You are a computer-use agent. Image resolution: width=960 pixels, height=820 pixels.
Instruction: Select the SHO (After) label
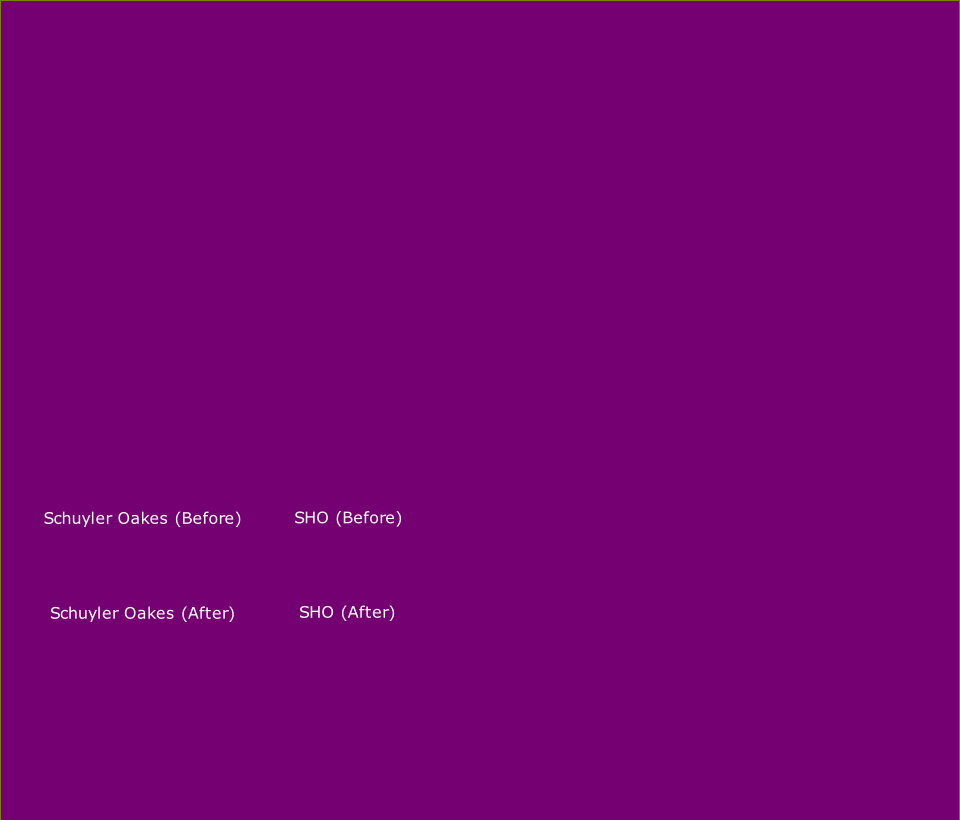pyautogui.click(x=347, y=612)
